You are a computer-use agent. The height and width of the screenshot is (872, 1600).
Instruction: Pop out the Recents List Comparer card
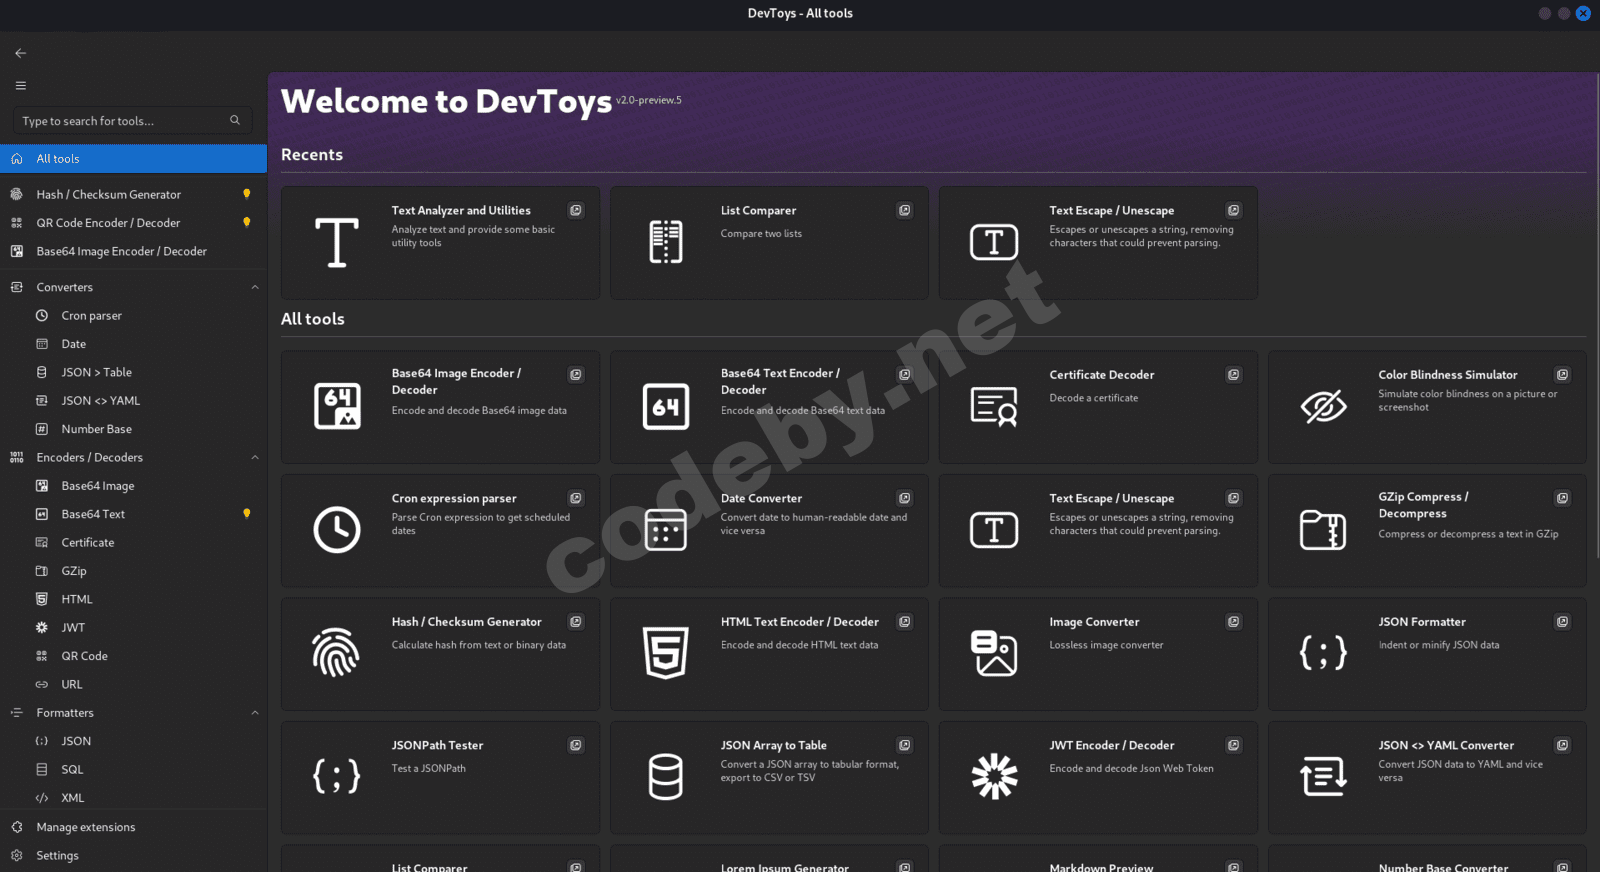tap(905, 210)
